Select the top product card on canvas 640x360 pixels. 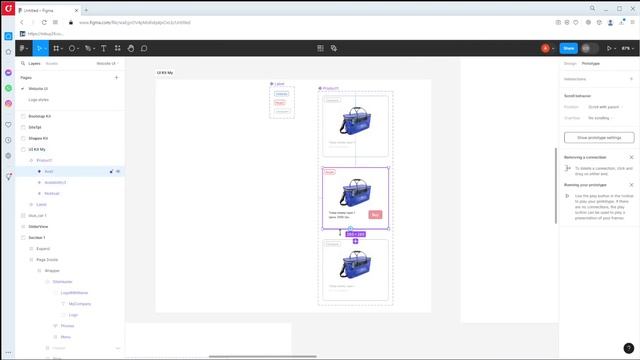pos(356,126)
